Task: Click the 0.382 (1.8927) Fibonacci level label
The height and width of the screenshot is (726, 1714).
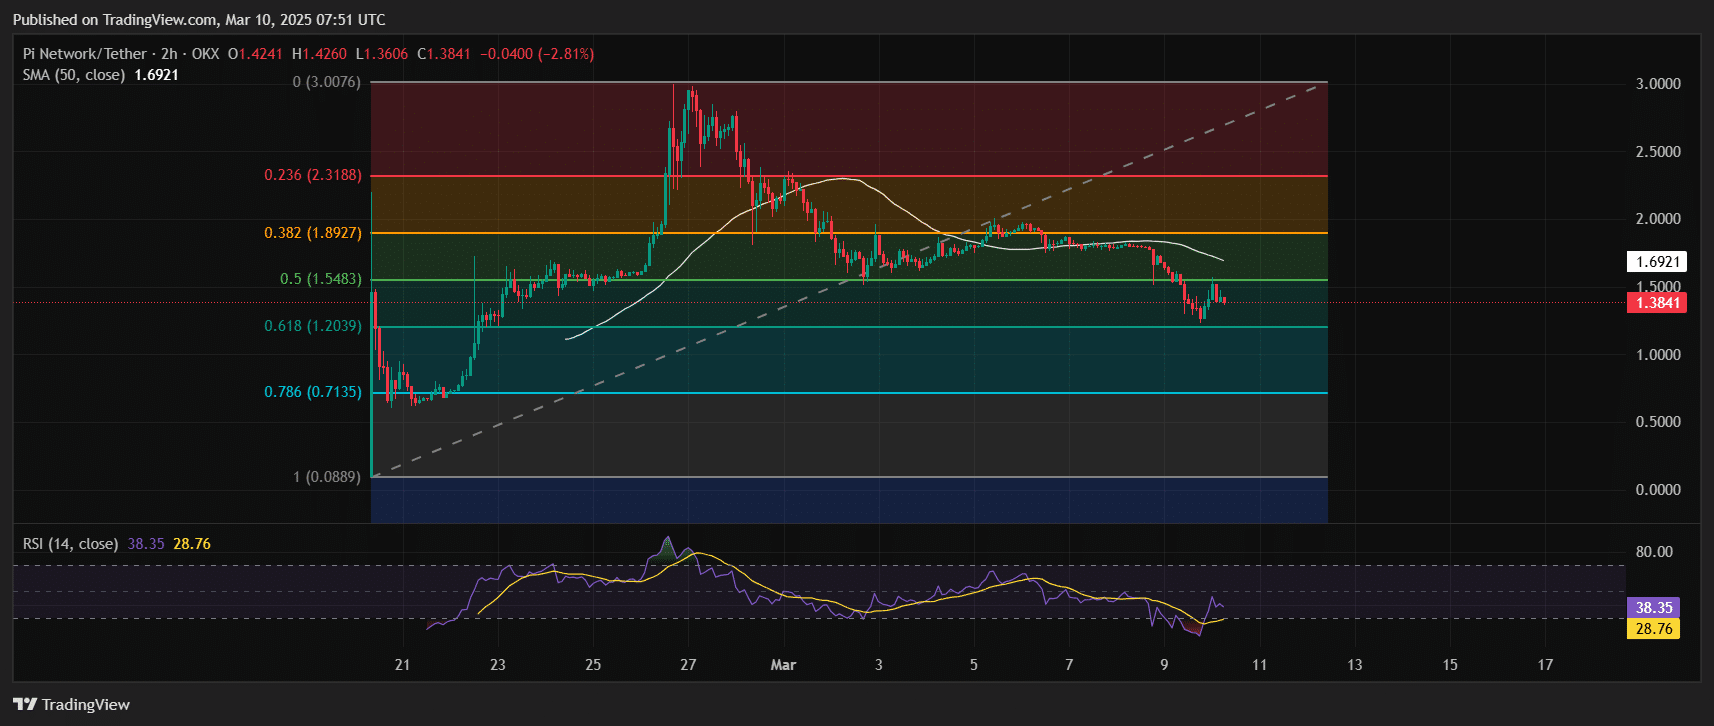Action: pyautogui.click(x=313, y=233)
